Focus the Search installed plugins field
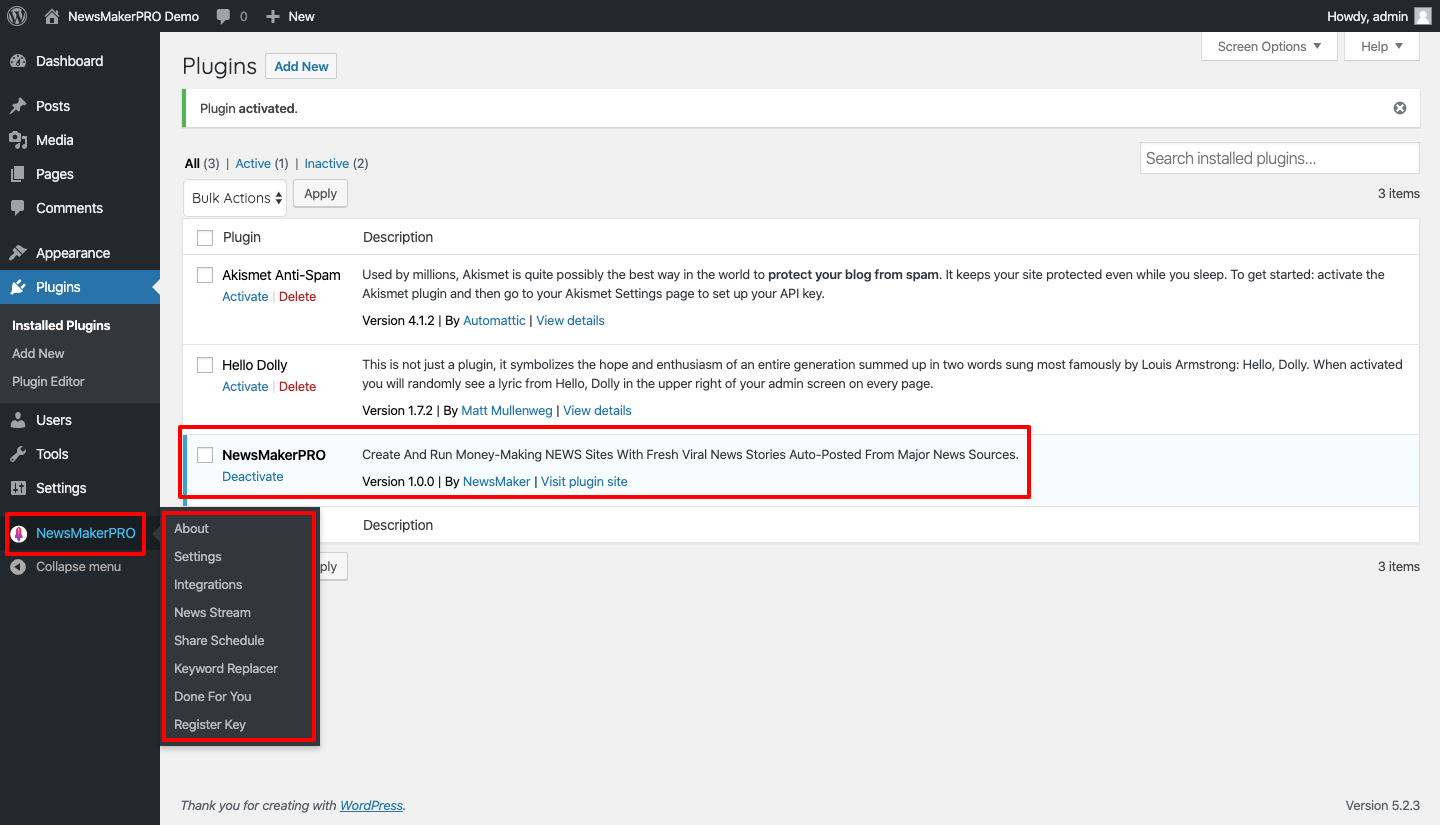This screenshot has width=1440, height=825. 1279,158
